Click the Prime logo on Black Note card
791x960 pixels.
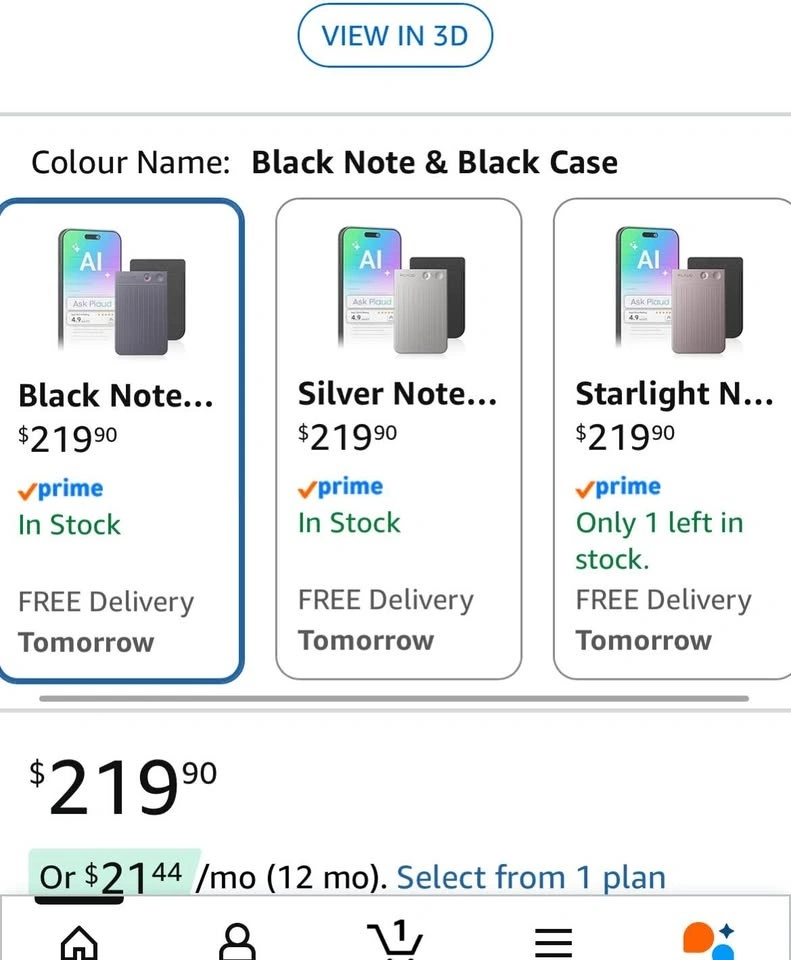click(x=61, y=489)
